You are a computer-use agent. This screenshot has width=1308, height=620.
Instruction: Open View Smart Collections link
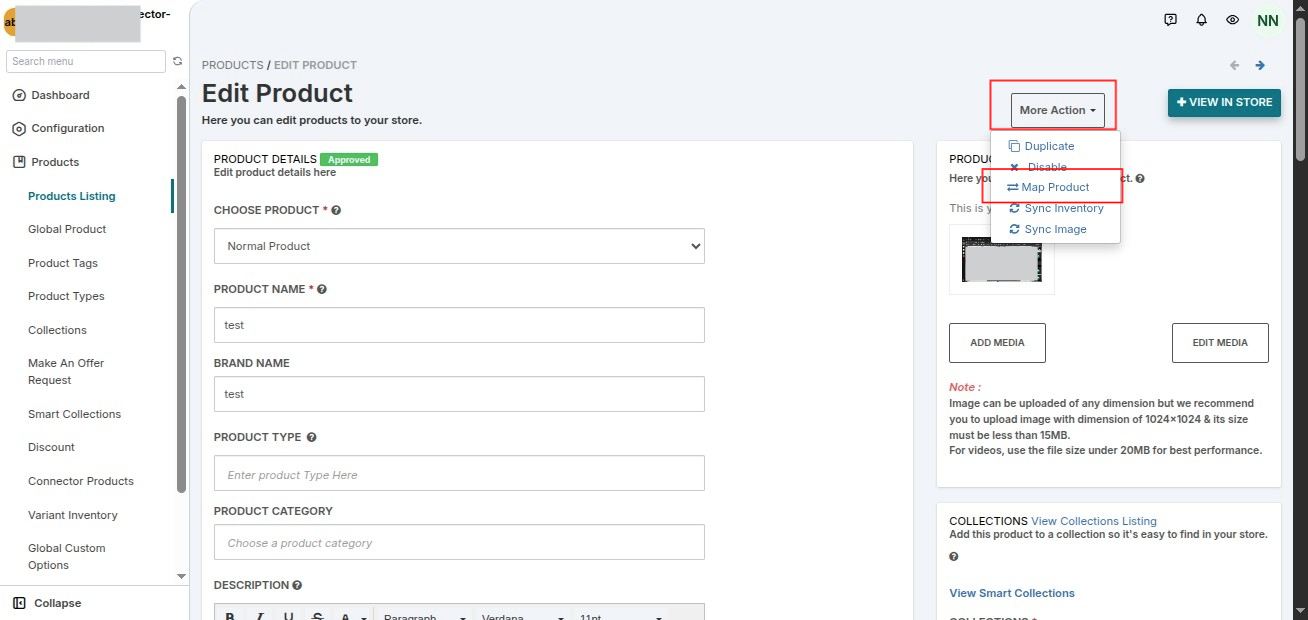1012,593
